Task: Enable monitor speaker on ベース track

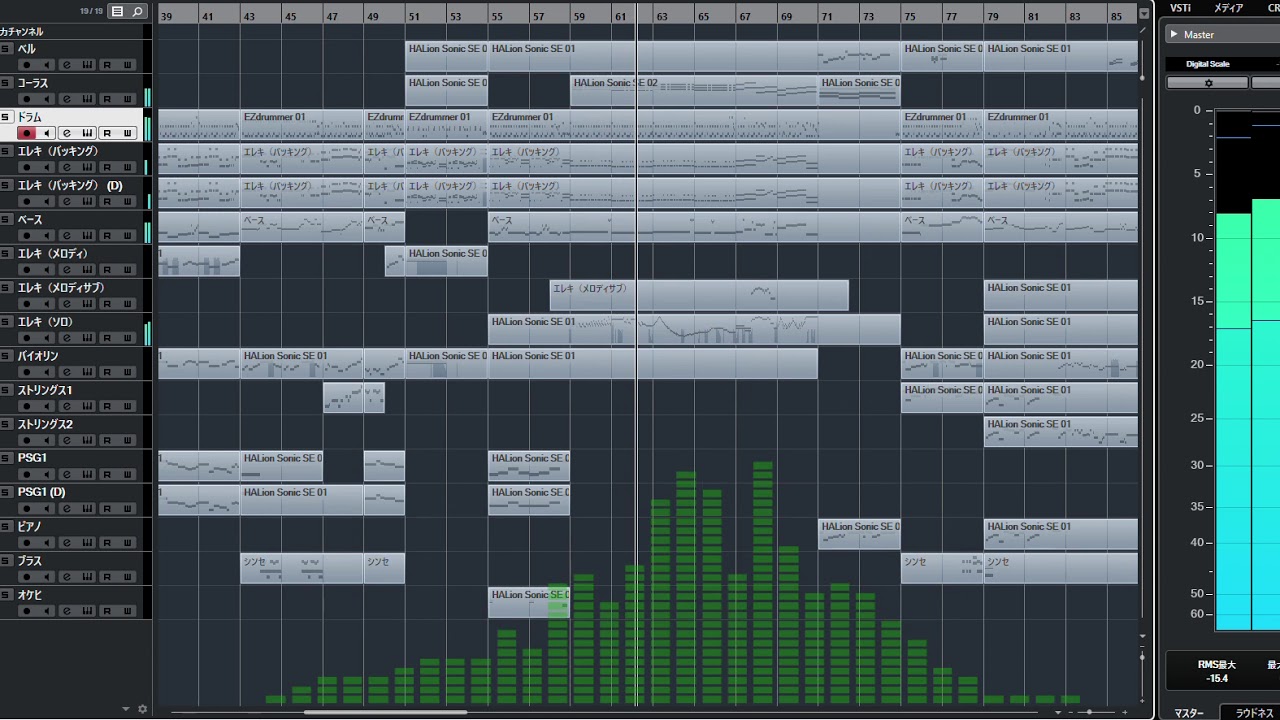Action: (47, 235)
